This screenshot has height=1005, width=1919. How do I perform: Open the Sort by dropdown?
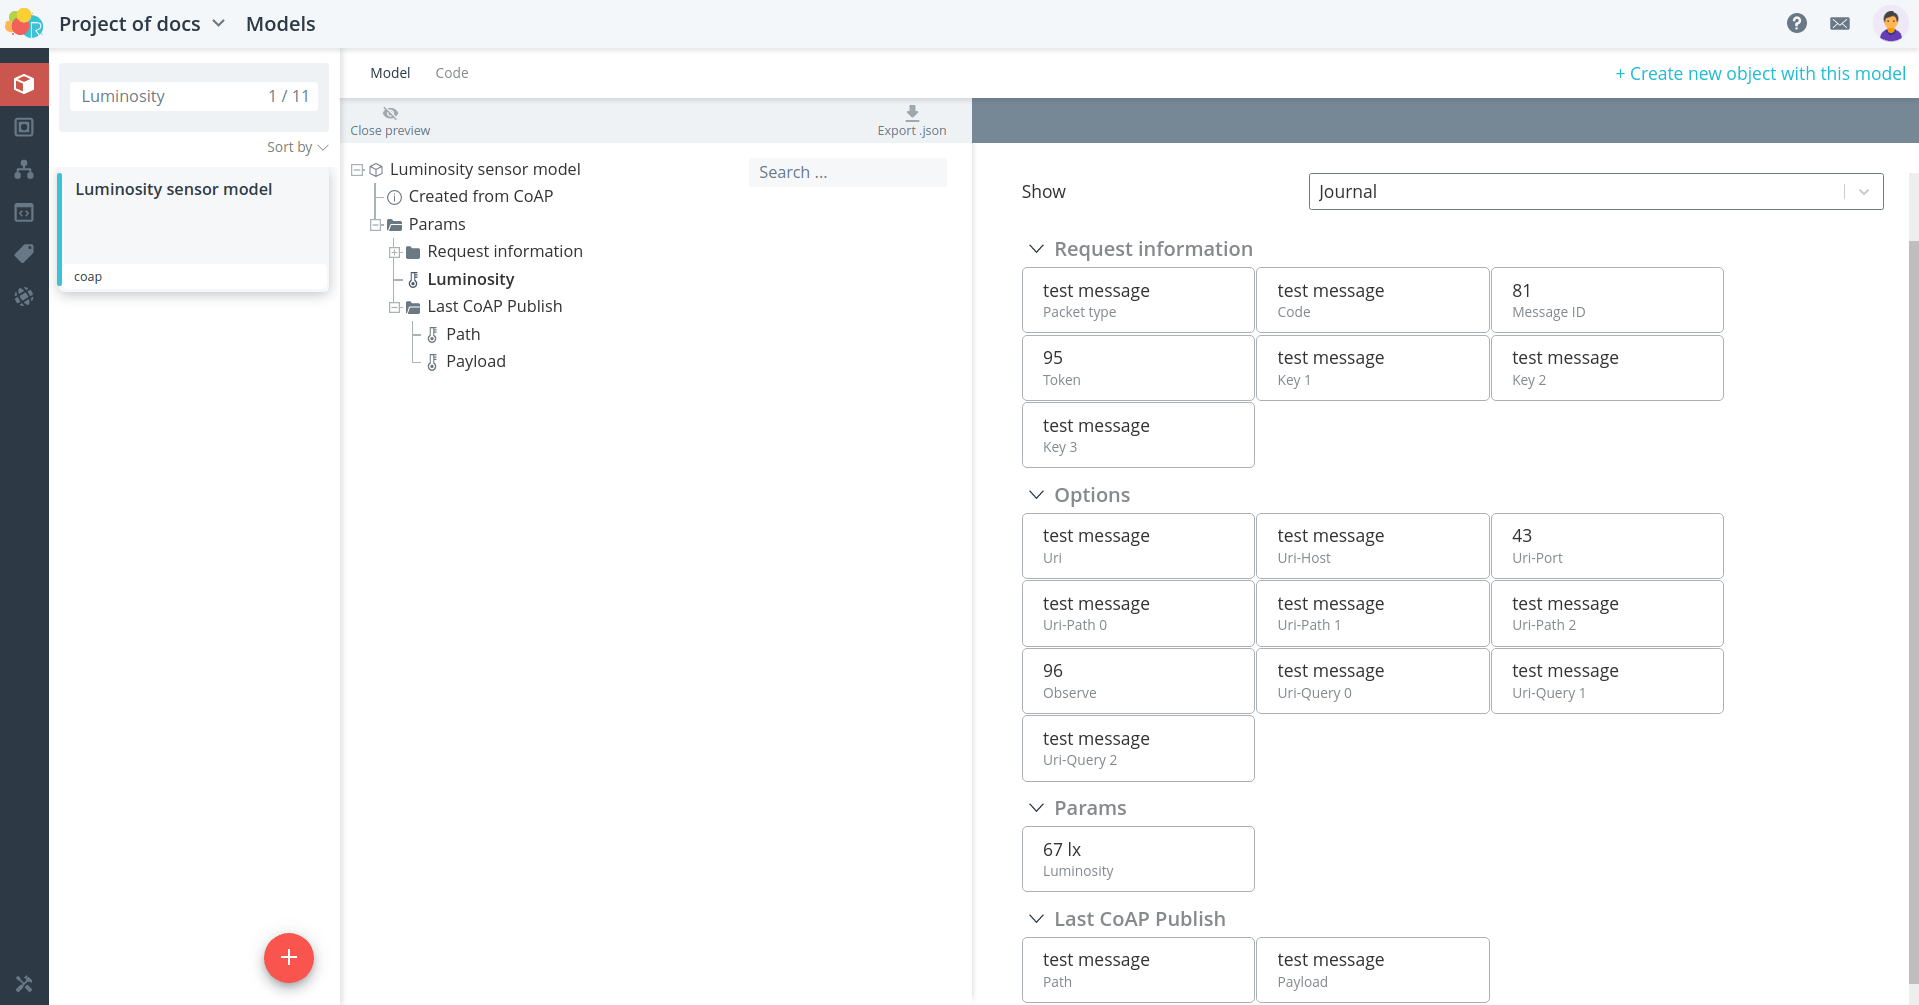pyautogui.click(x=297, y=147)
